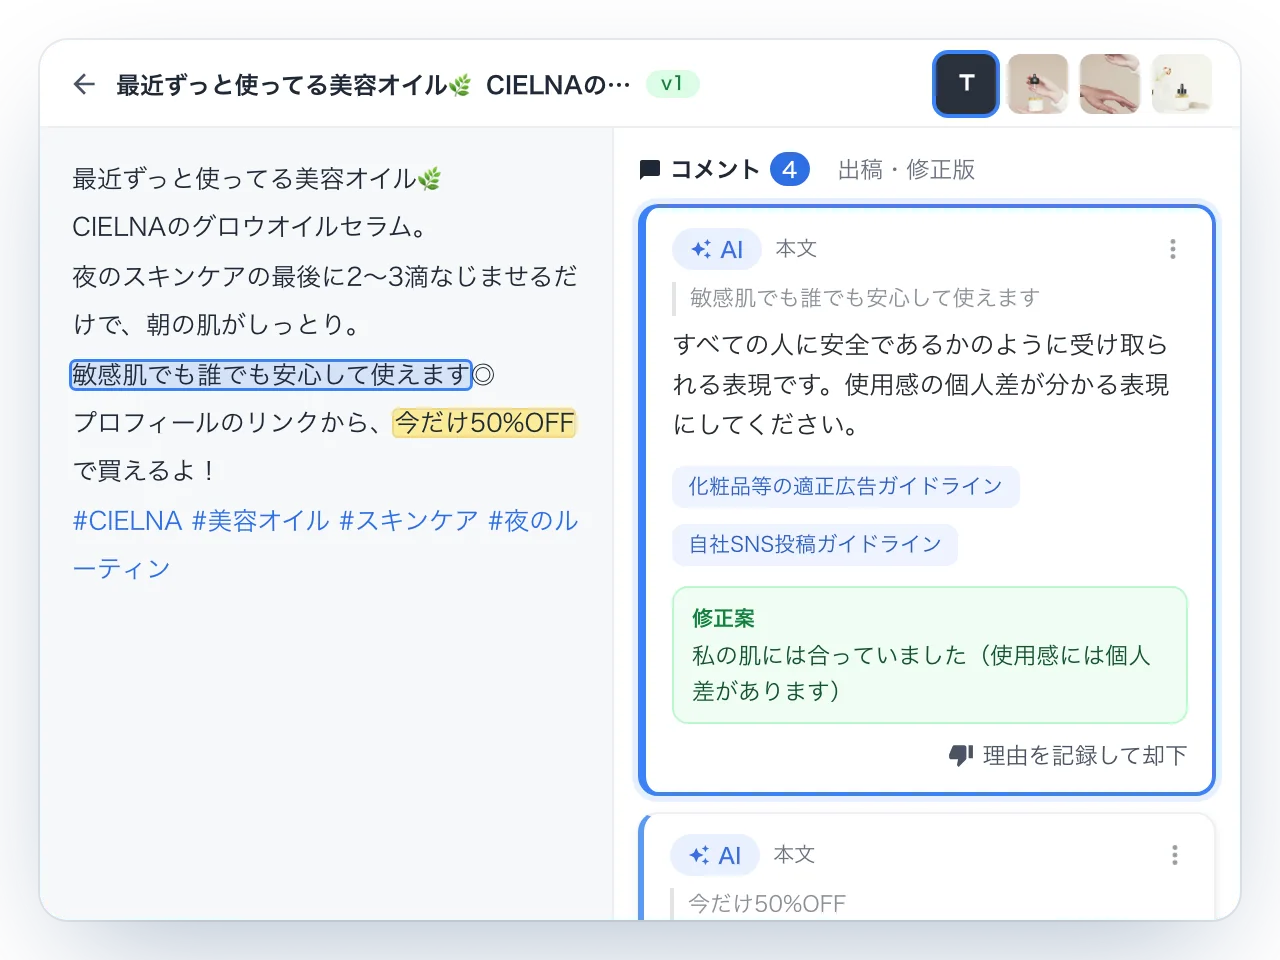Open 自社SNS投稿ガイドライン reference
Viewport: 1280px width, 960px height.
point(815,545)
